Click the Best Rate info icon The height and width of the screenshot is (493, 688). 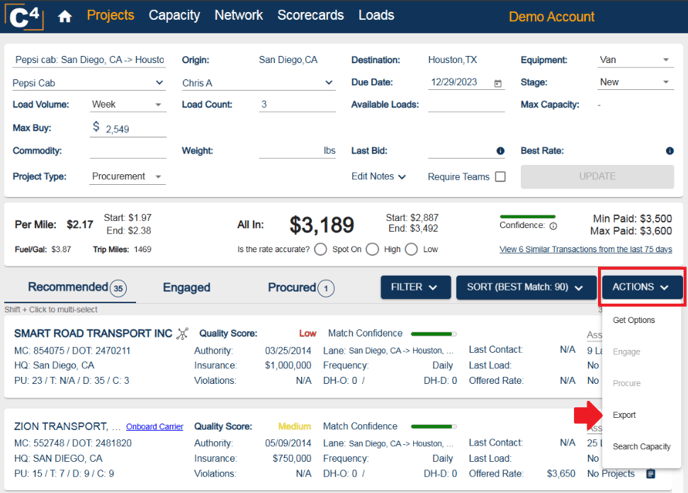pos(670,151)
